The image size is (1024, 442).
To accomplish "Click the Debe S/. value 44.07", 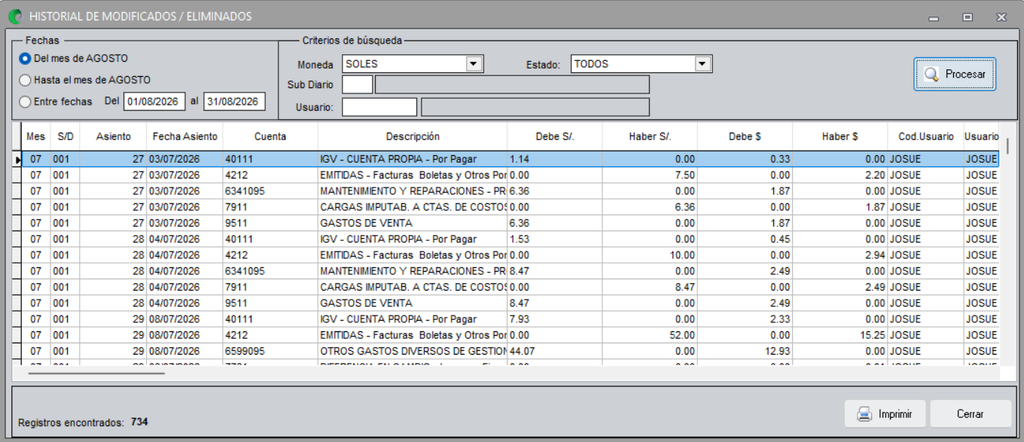I will (554, 351).
